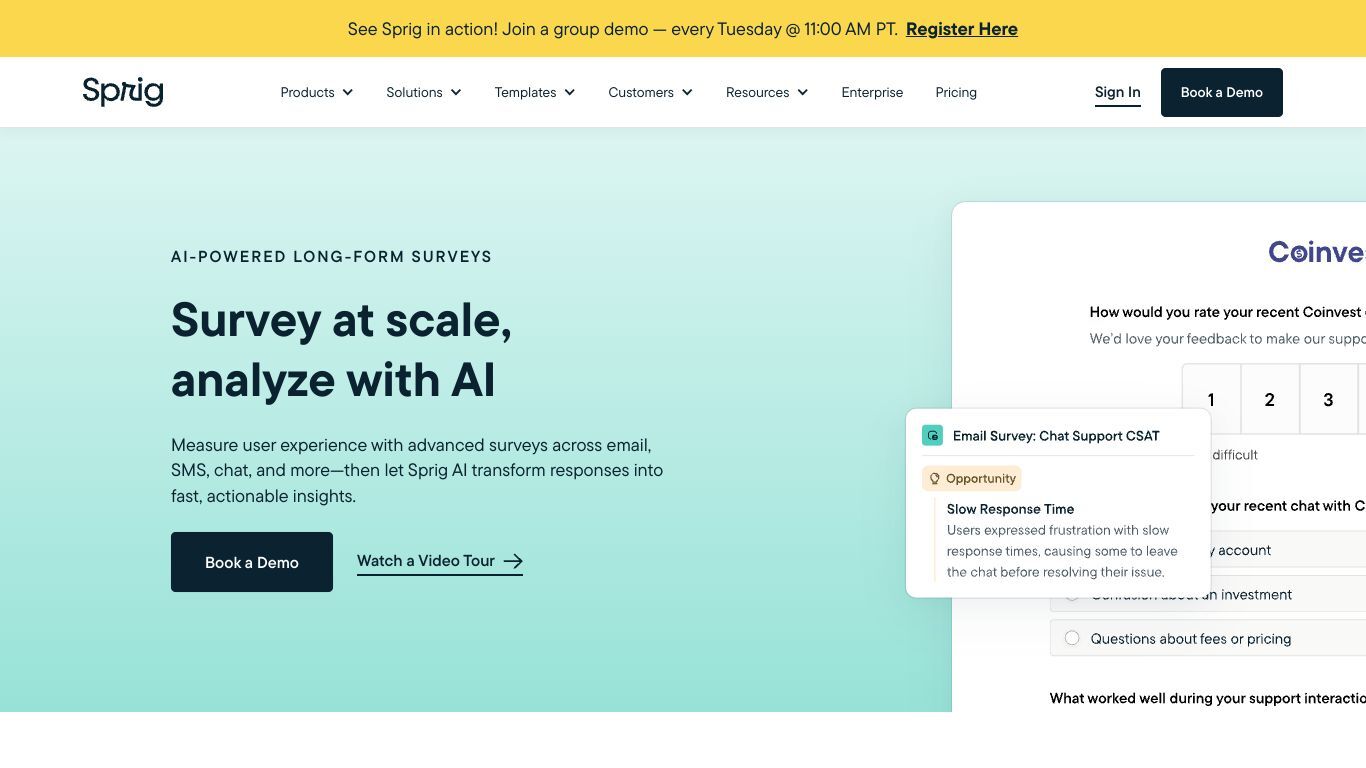The width and height of the screenshot is (1366, 768).
Task: Click the Email Survey teal icon
Action: click(932, 435)
